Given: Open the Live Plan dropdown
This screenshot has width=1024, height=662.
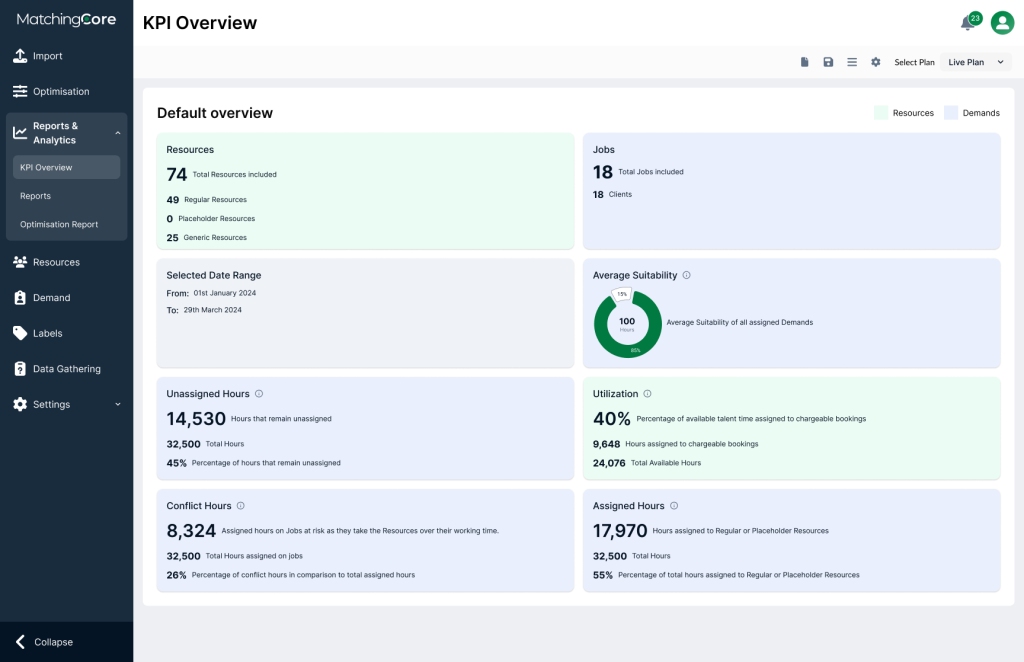Looking at the screenshot, I should pos(976,62).
